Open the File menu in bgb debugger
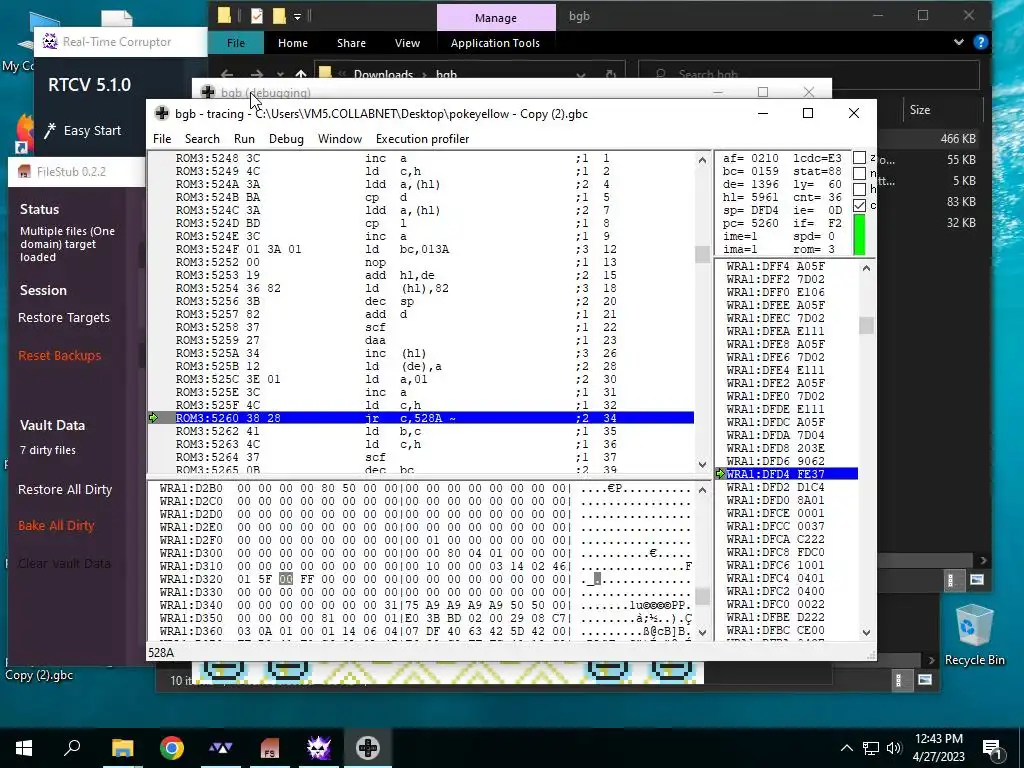Screen dimensions: 1024x768 (x=162, y=138)
